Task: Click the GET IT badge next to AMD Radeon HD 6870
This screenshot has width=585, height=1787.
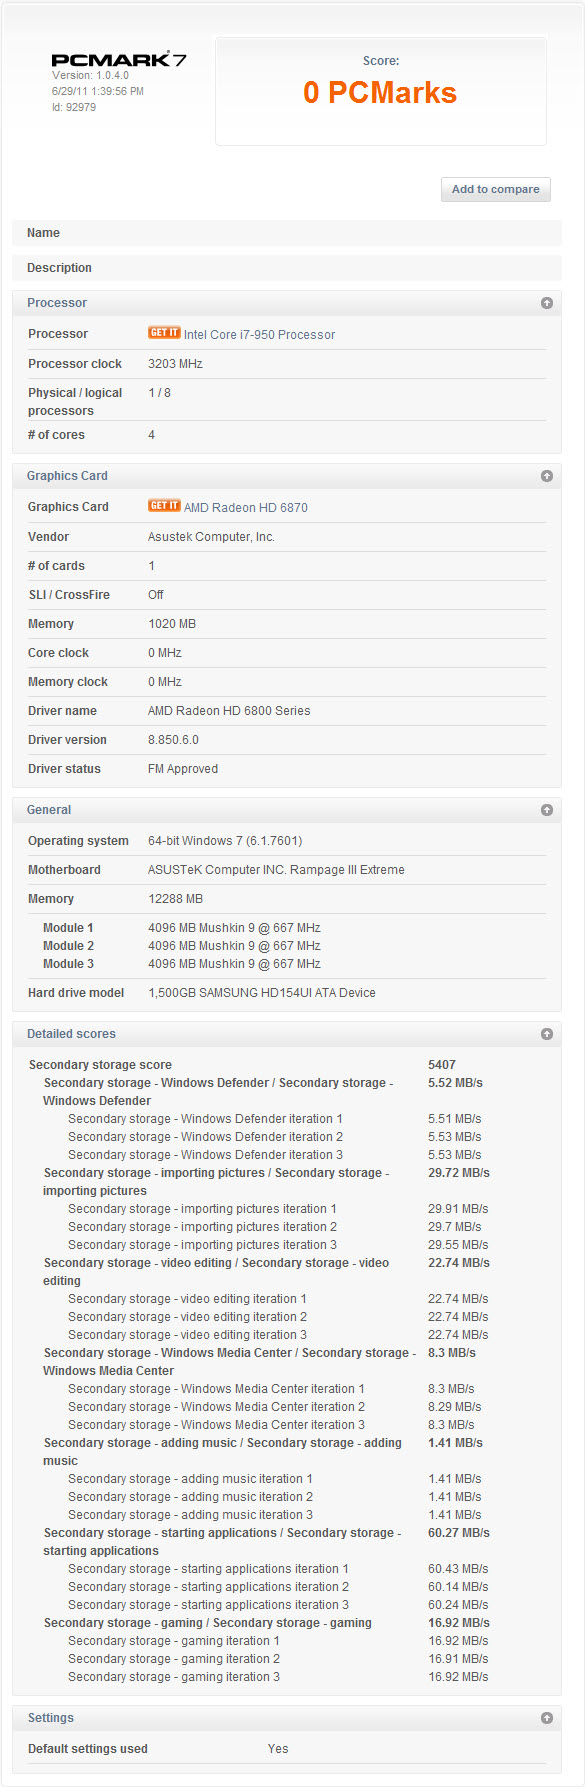Action: (164, 506)
